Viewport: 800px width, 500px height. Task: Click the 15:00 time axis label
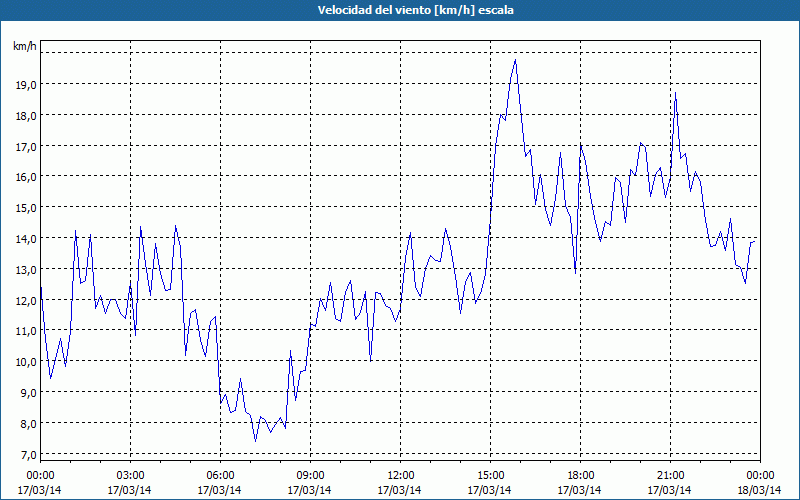tap(490, 476)
